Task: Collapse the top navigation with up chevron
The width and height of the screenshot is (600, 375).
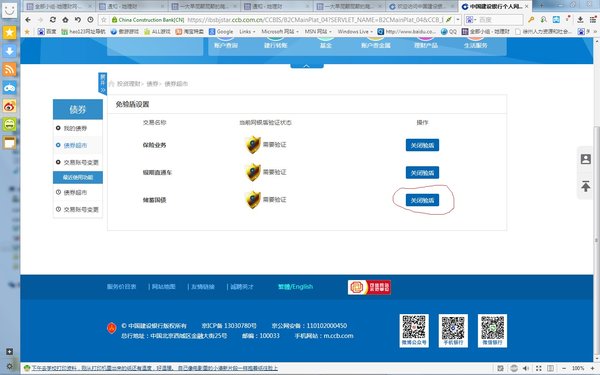Action: 307,66
